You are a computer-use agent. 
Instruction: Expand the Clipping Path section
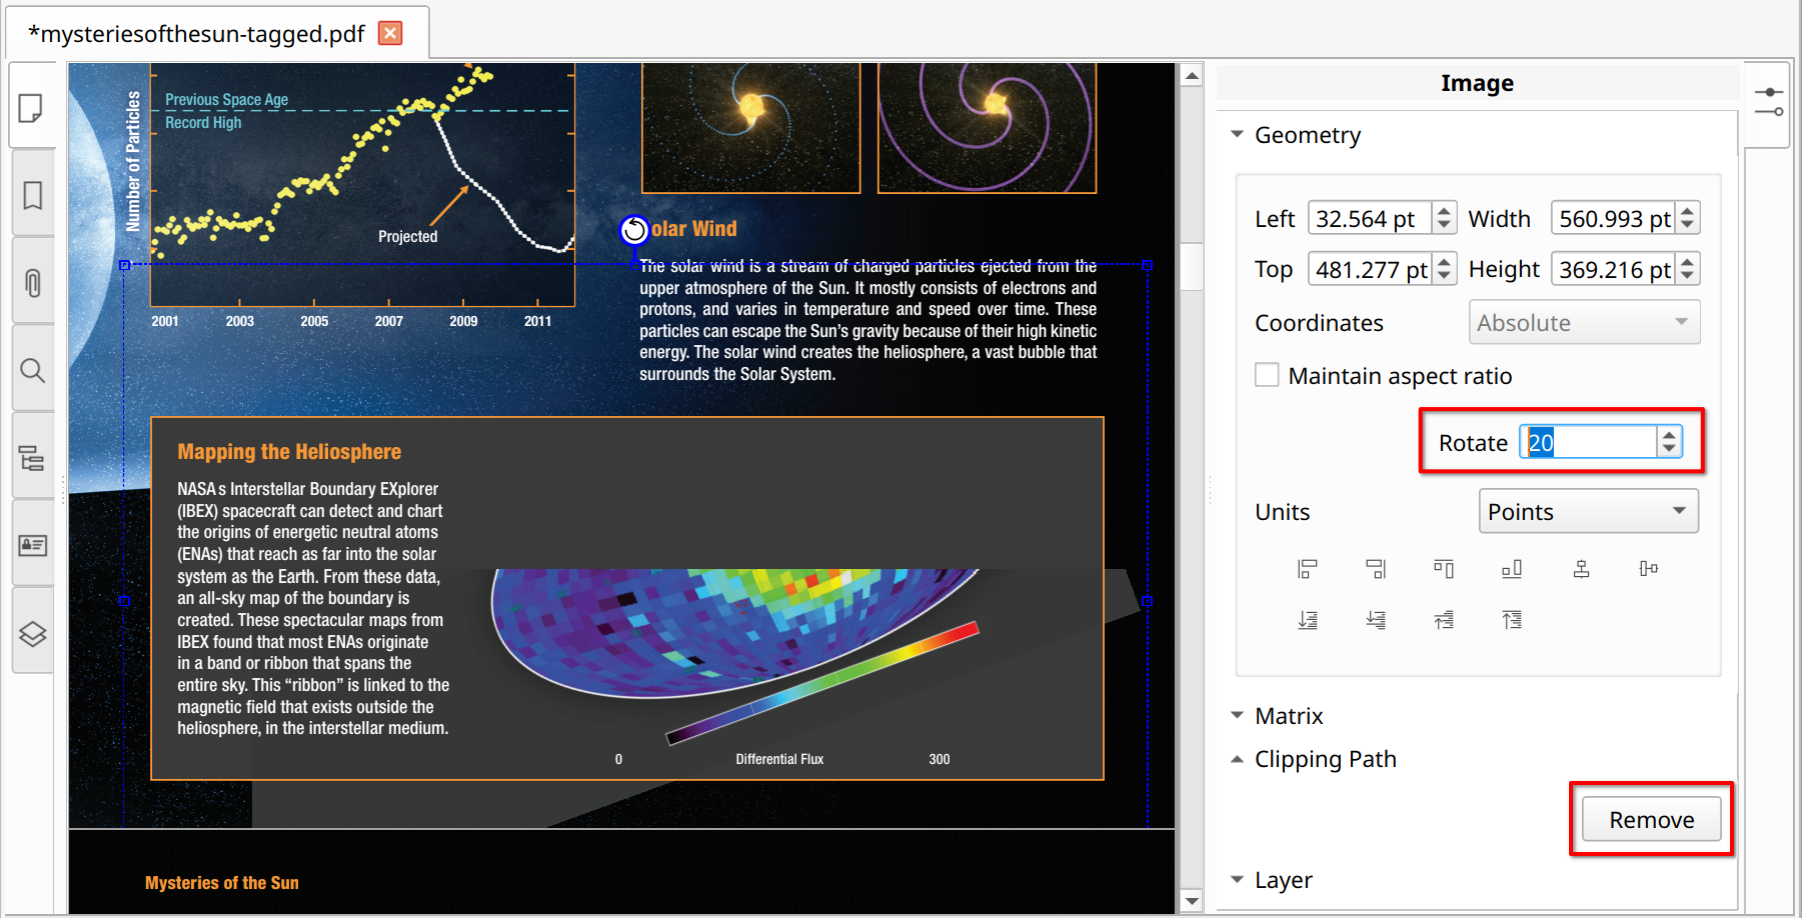click(x=1237, y=759)
